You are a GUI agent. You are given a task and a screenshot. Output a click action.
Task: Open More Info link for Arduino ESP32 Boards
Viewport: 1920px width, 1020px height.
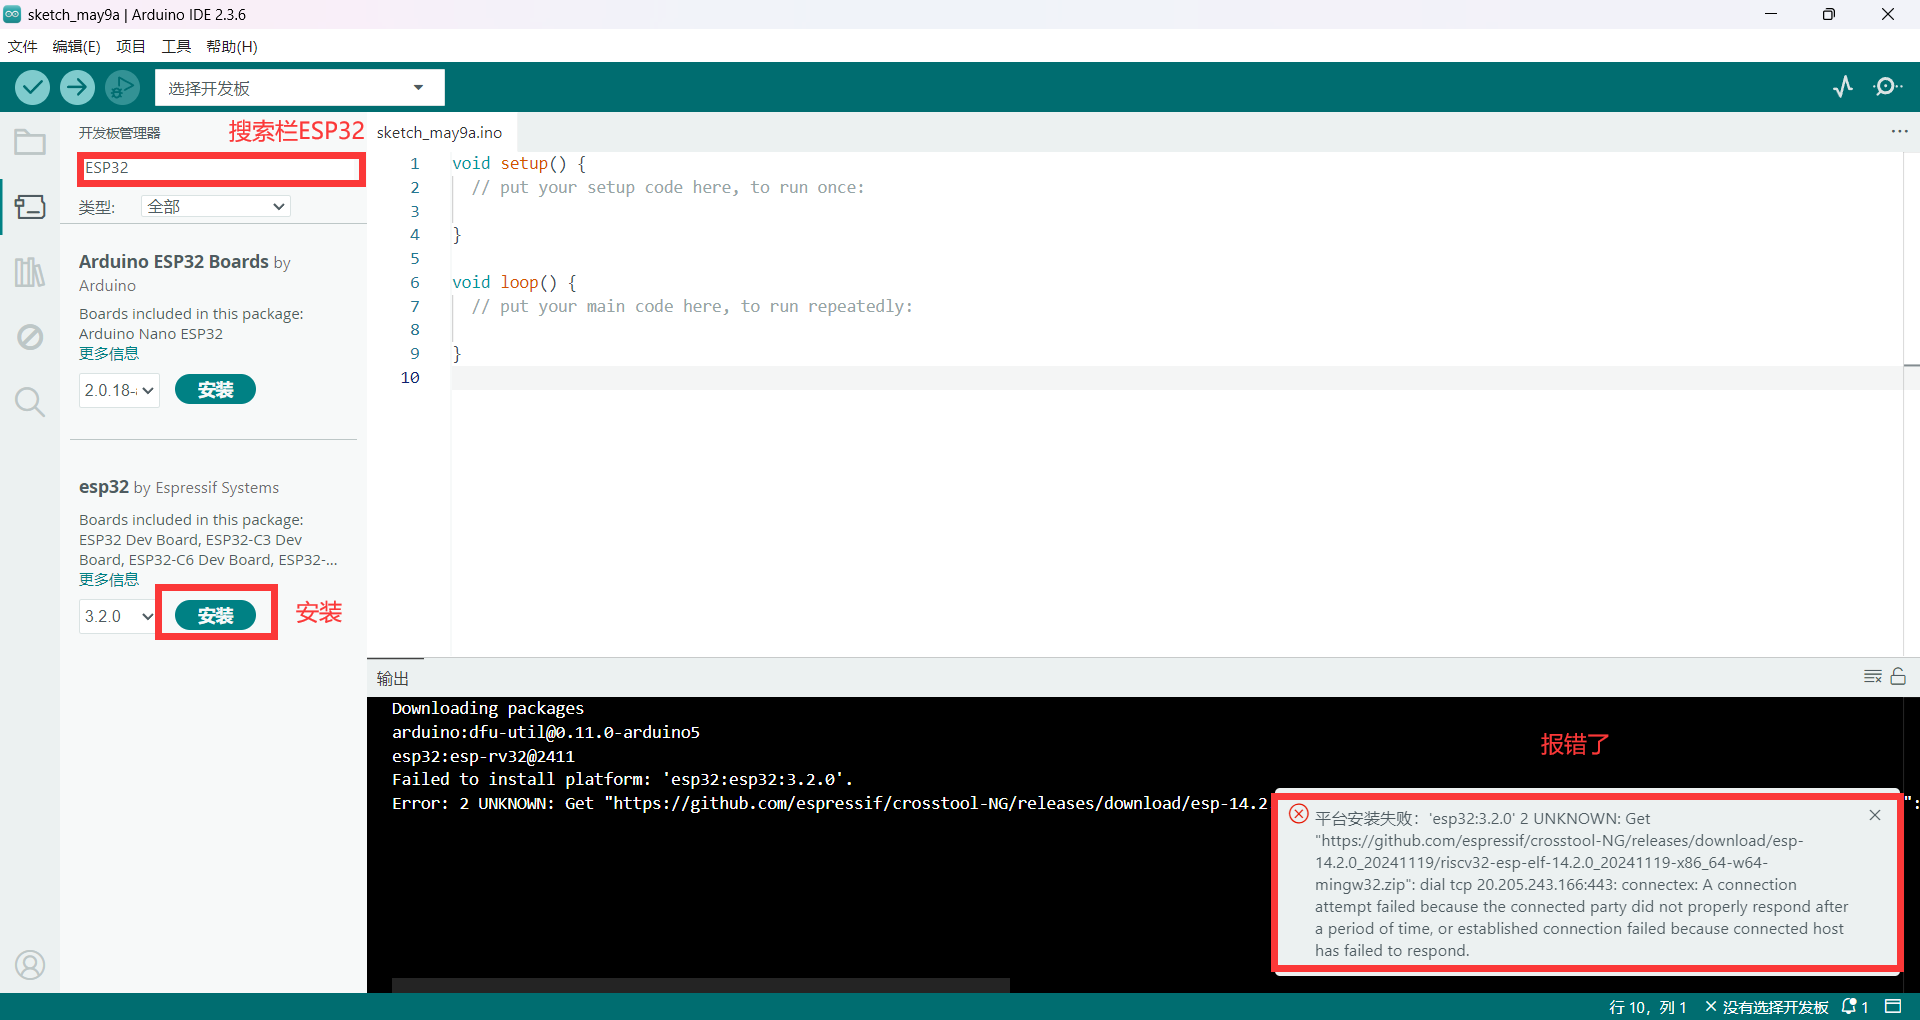click(x=109, y=354)
